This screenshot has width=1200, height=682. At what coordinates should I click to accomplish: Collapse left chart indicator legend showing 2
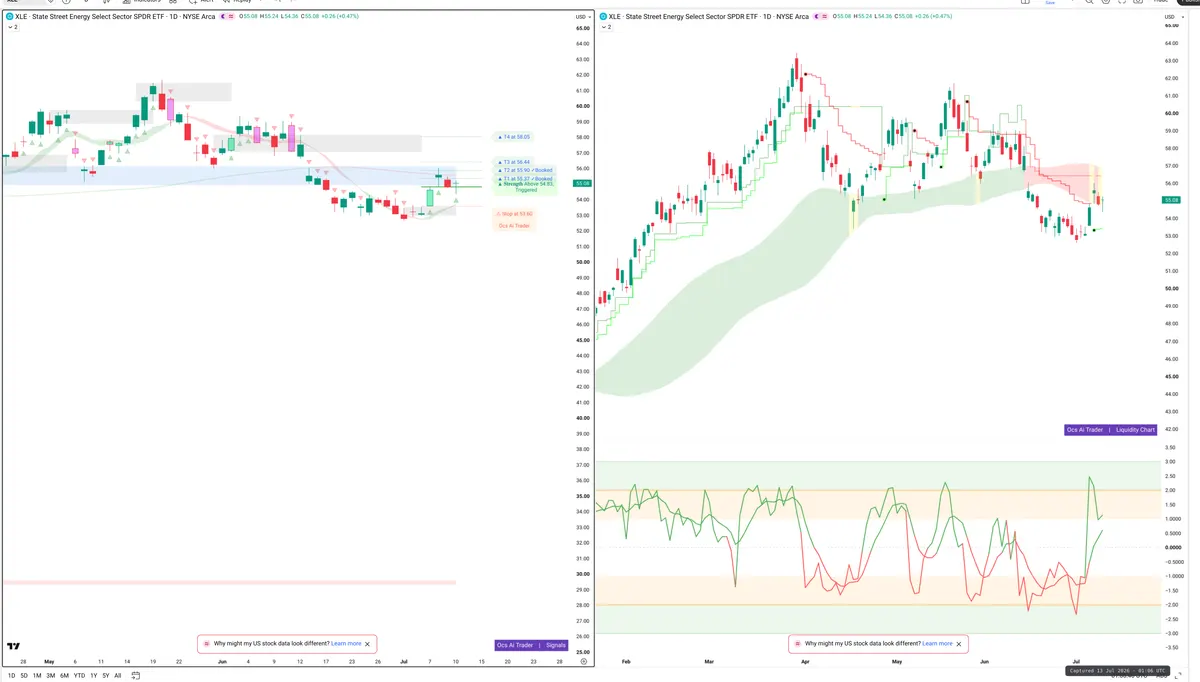pyautogui.click(x=12, y=27)
